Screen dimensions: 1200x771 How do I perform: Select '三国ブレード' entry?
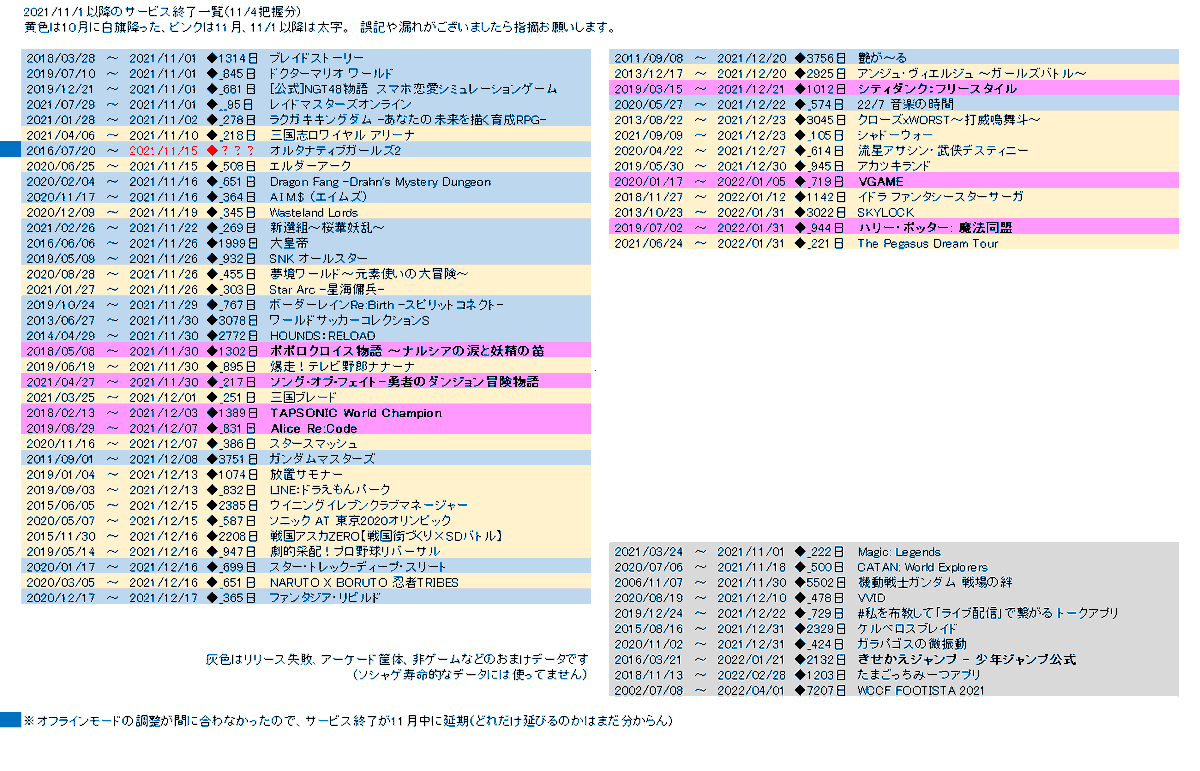click(303, 397)
